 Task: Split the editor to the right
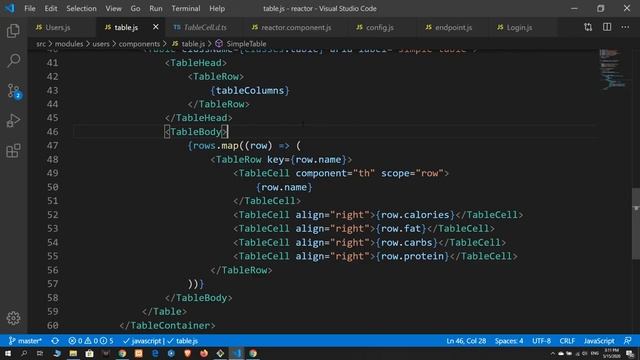pos(607,27)
